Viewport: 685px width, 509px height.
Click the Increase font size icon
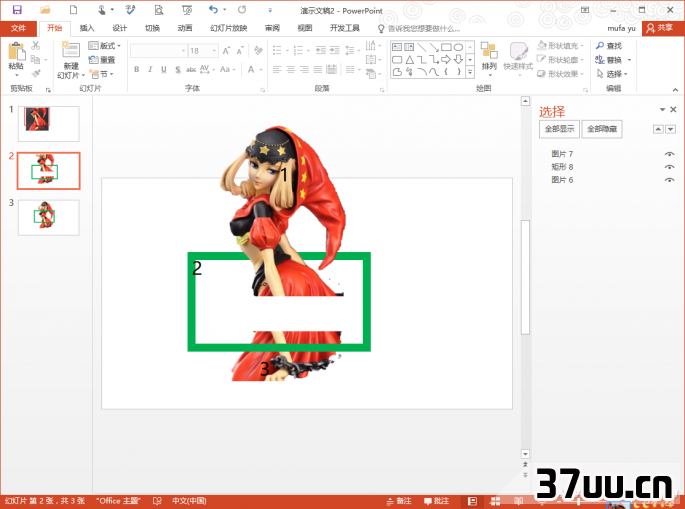(226, 51)
